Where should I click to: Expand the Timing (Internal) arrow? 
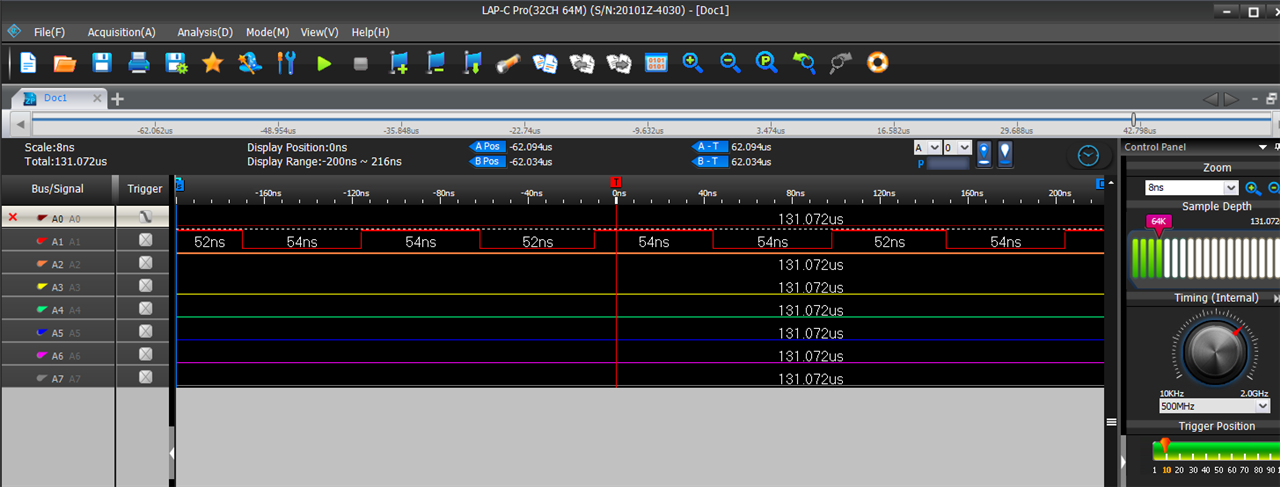(x=1276, y=298)
